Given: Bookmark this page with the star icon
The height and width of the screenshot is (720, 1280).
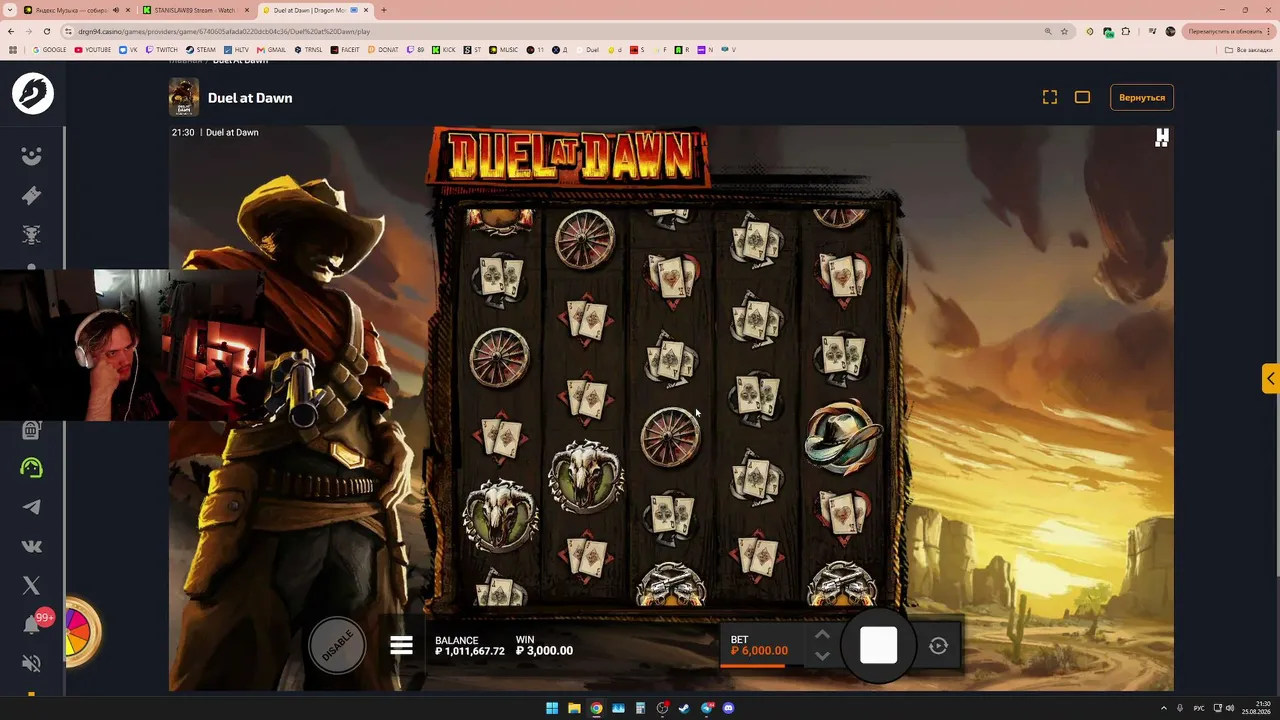Looking at the screenshot, I should tap(1064, 31).
